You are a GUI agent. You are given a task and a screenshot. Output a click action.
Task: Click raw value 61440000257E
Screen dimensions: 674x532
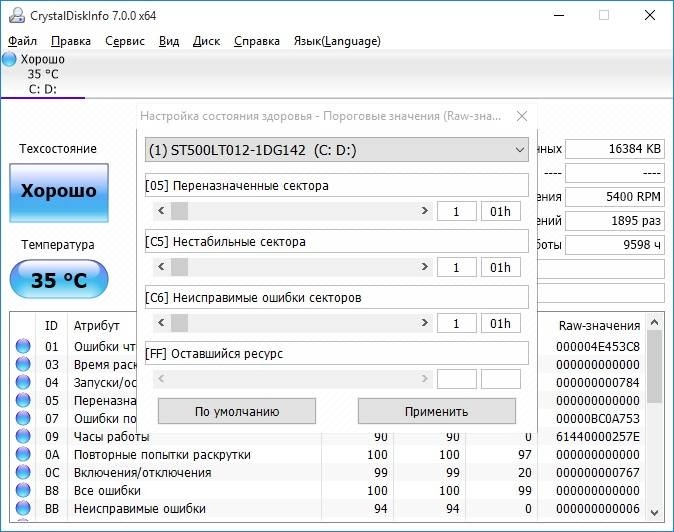click(598, 437)
